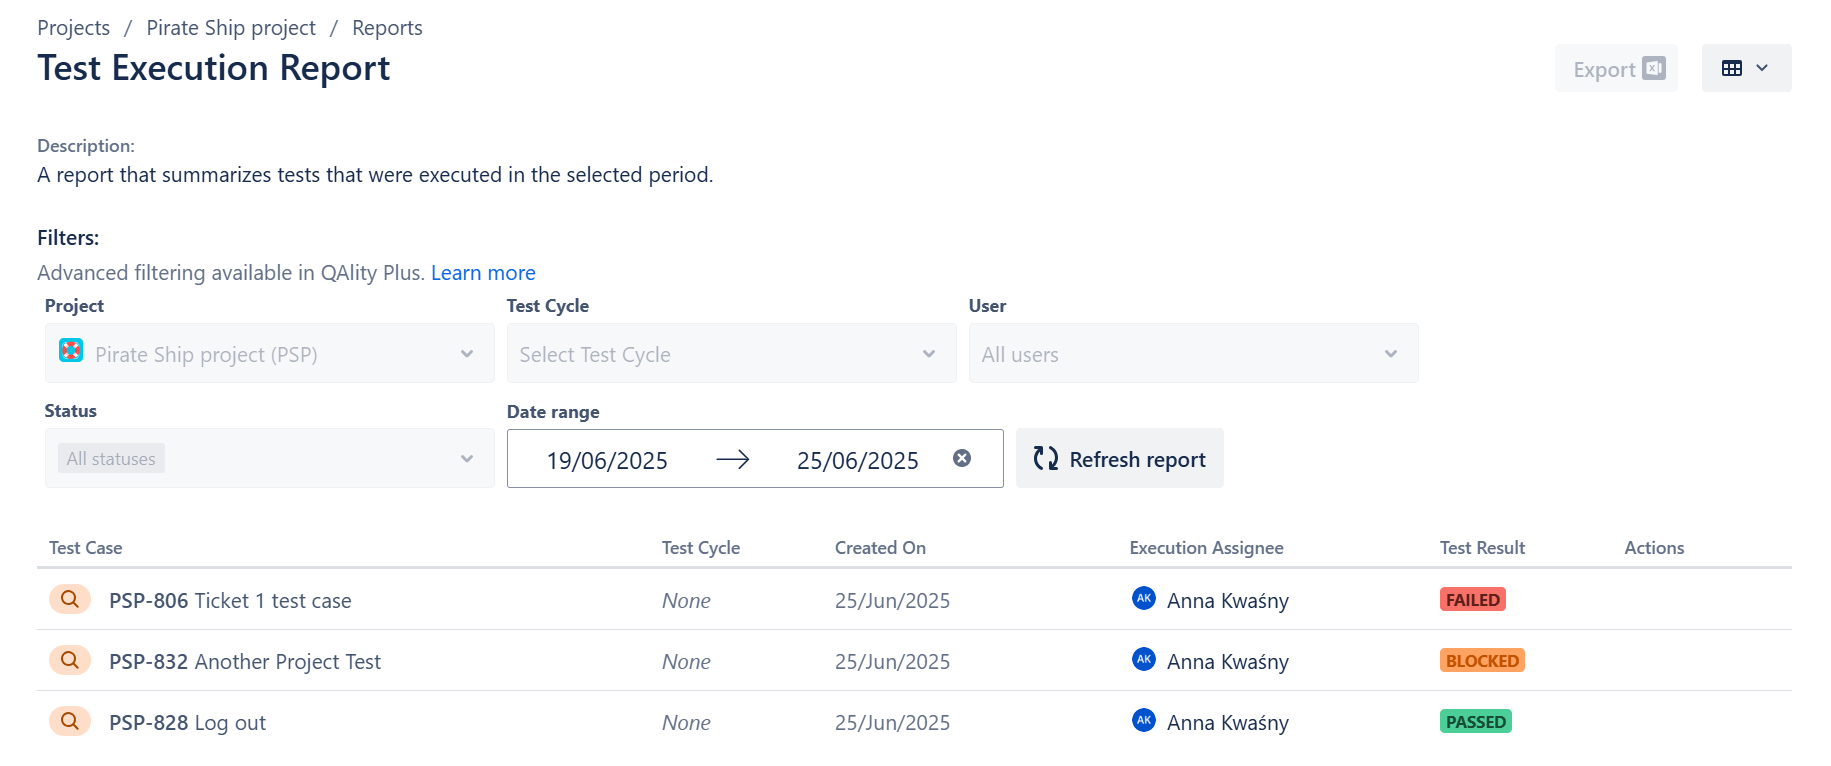
Task: Expand the Project dropdown
Action: 269,353
